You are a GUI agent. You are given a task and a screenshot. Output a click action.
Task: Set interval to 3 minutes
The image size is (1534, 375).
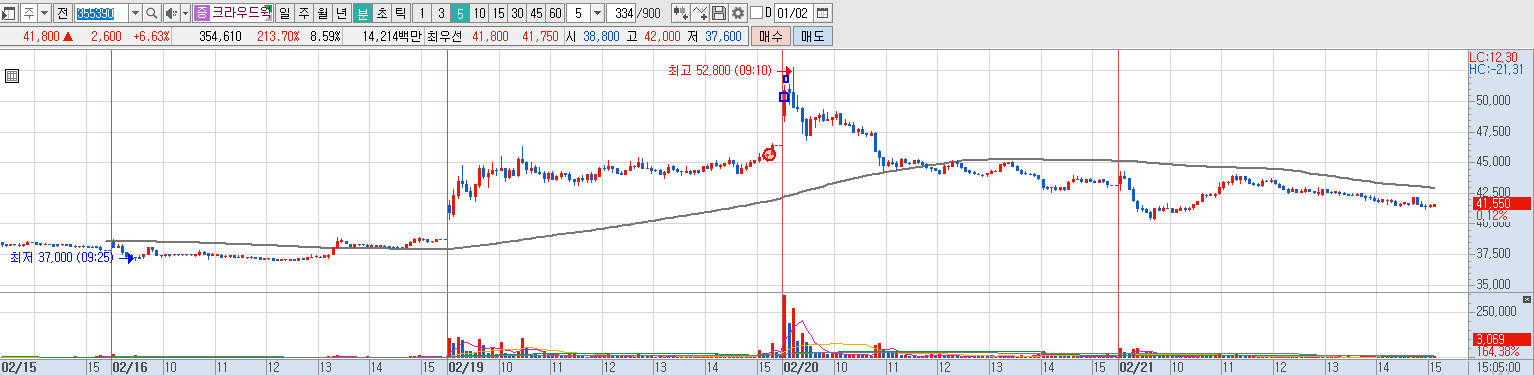[441, 13]
